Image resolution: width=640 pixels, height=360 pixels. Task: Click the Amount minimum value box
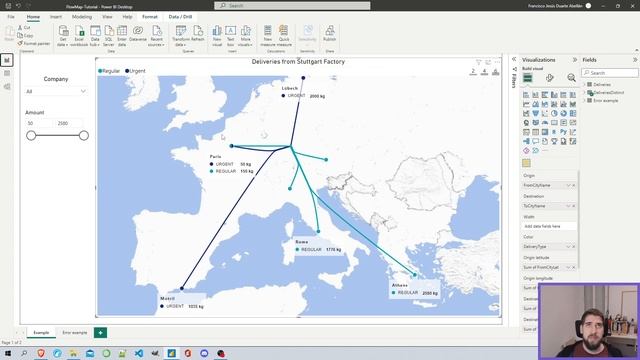(39, 123)
